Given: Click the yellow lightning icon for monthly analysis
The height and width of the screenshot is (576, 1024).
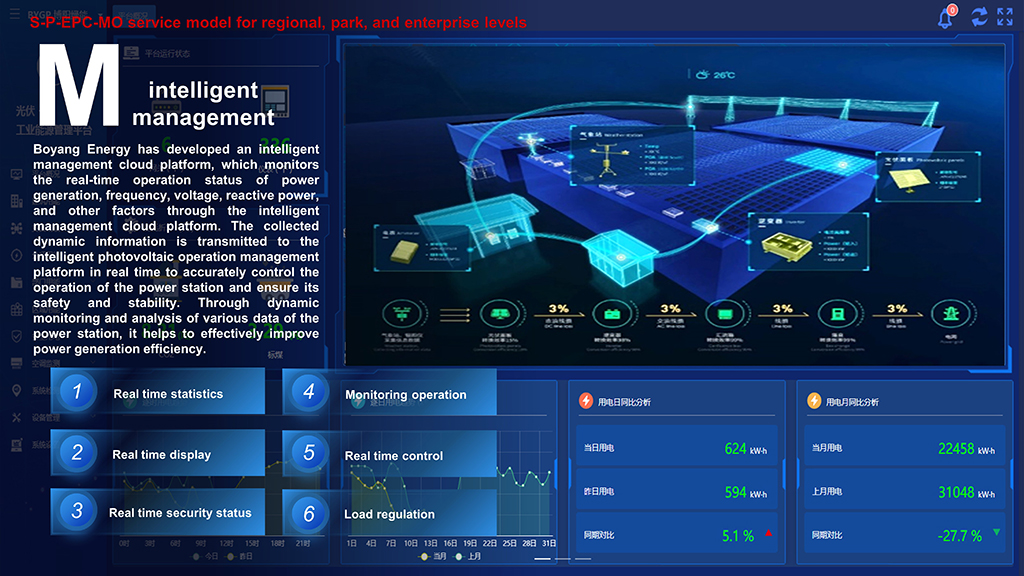Looking at the screenshot, I should (814, 401).
